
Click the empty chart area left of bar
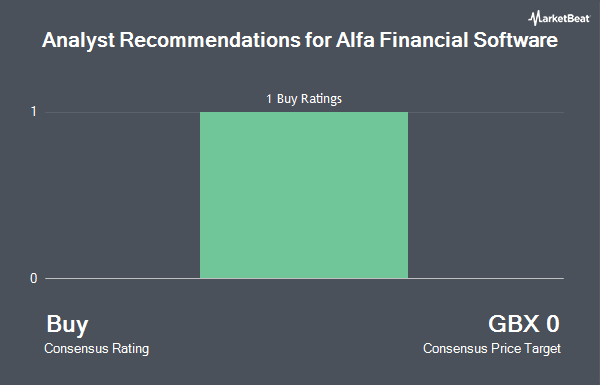coord(122,195)
